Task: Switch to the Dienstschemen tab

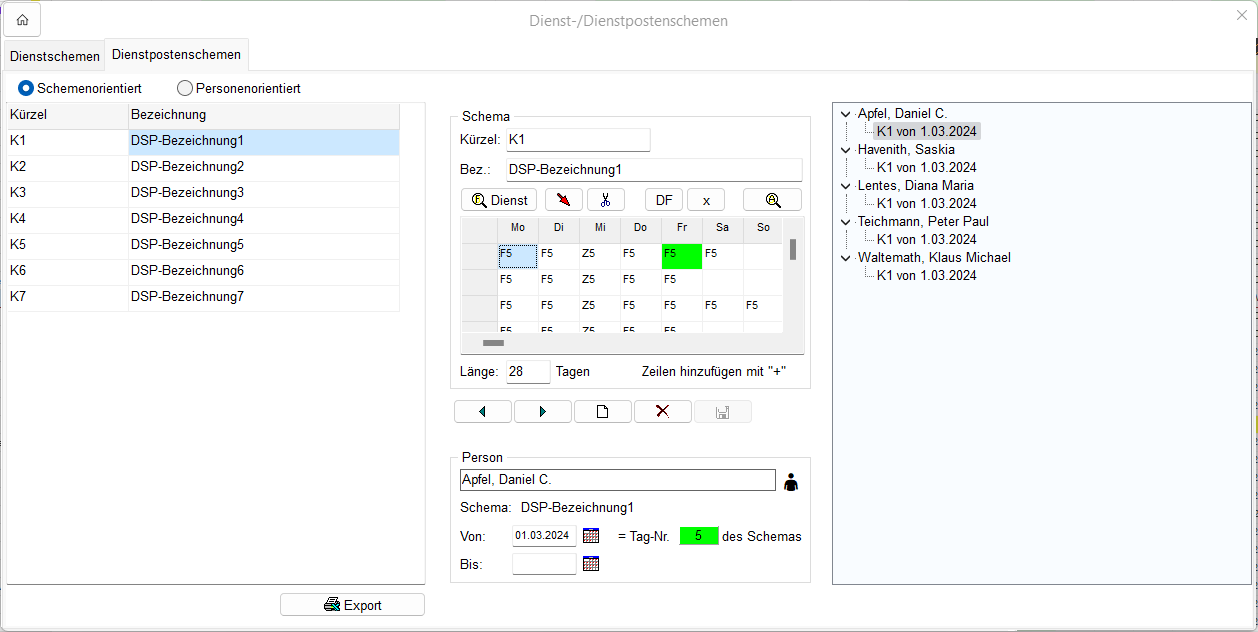Action: click(x=54, y=56)
